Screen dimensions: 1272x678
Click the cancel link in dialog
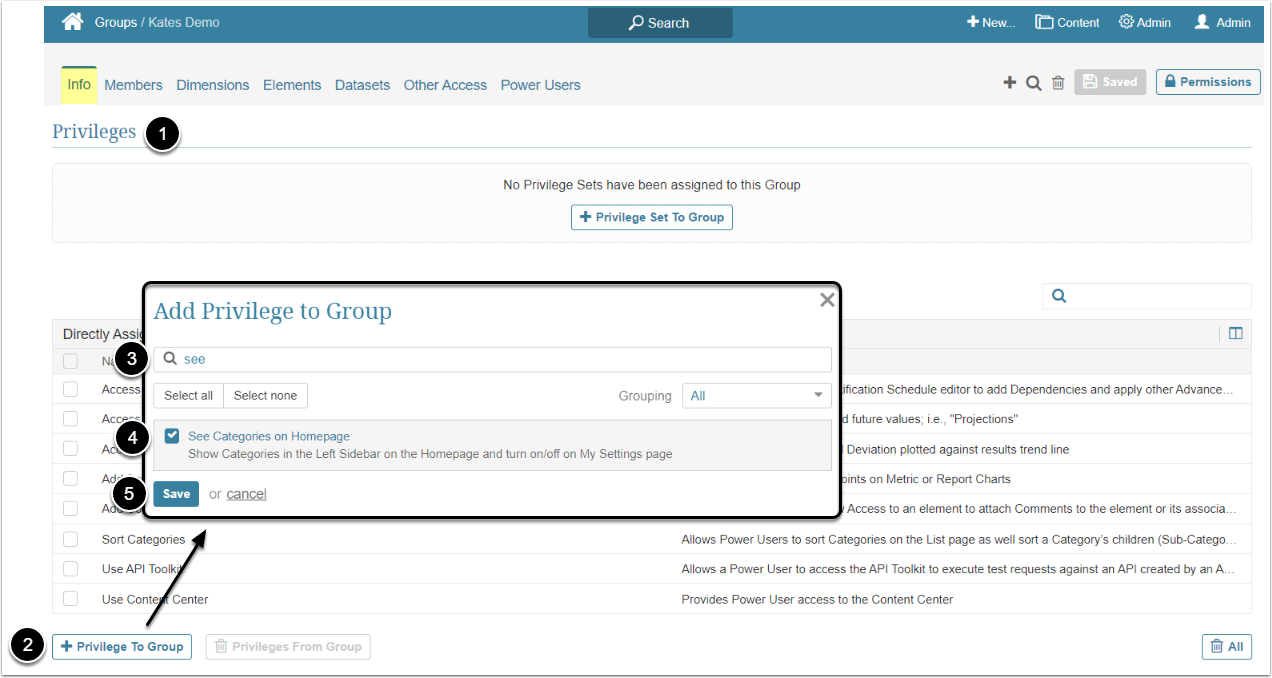(x=246, y=494)
